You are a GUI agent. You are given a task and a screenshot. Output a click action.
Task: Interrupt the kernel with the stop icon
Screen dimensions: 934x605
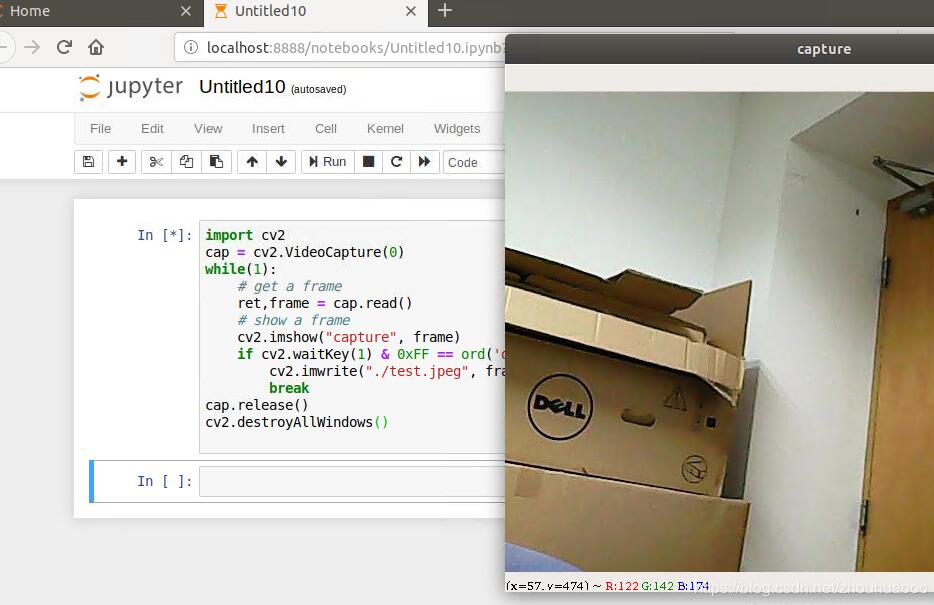coord(368,161)
